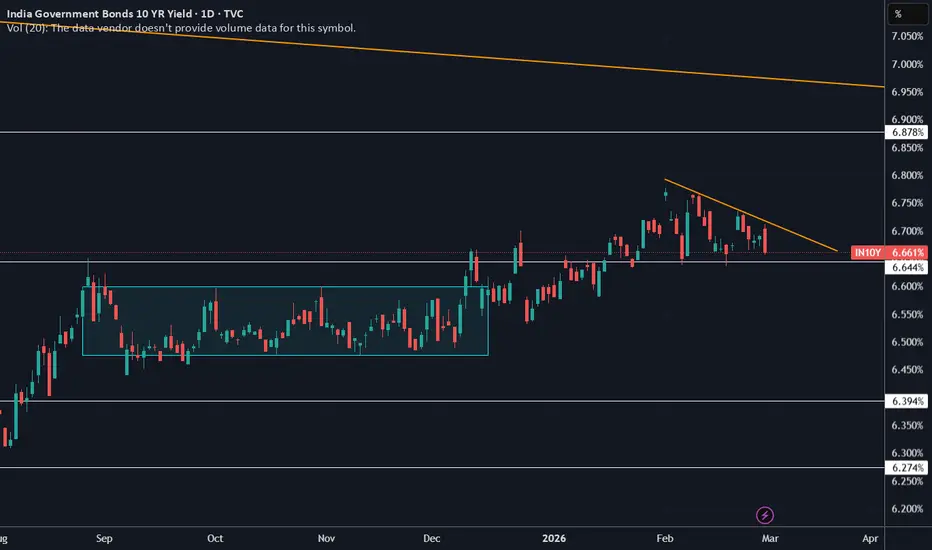Click the Vol (20) indicator message
The image size is (932, 550).
coord(181,28)
